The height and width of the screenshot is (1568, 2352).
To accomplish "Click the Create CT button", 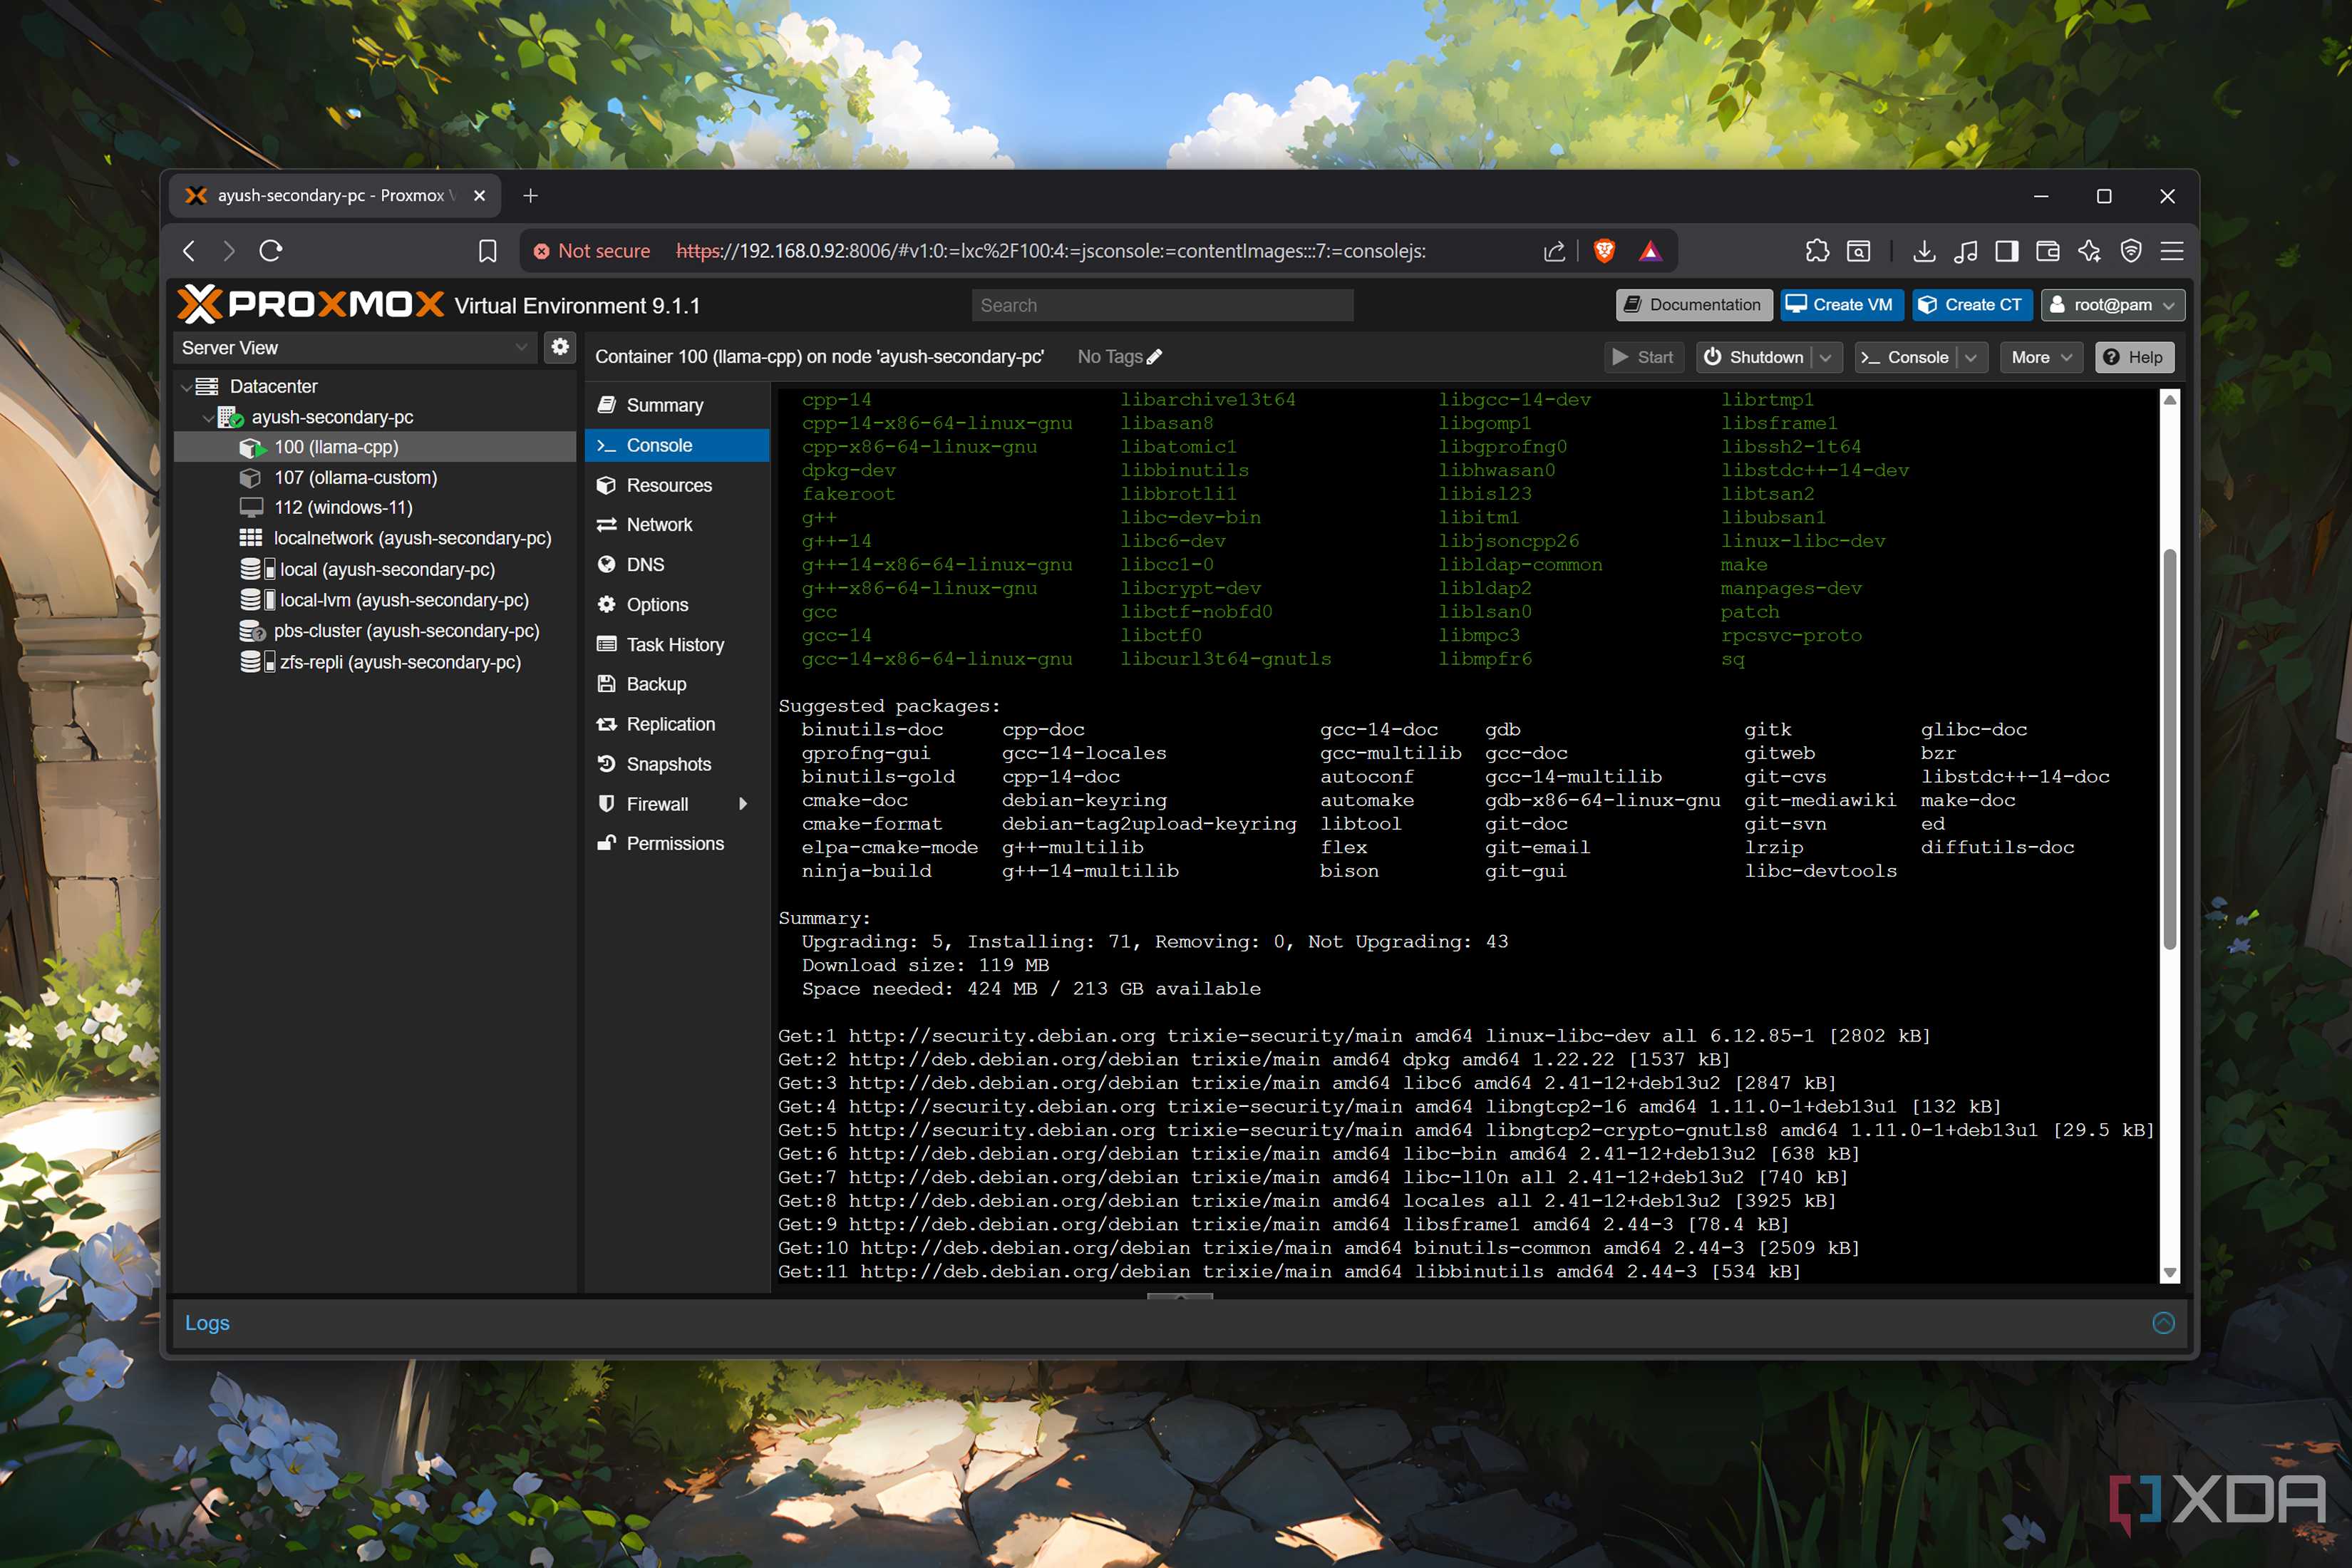I will [1972, 305].
